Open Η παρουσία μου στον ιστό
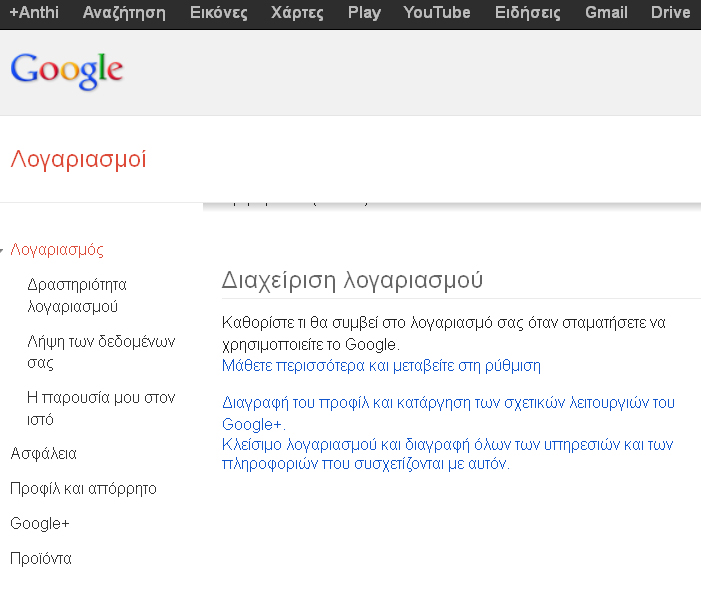 (100, 408)
